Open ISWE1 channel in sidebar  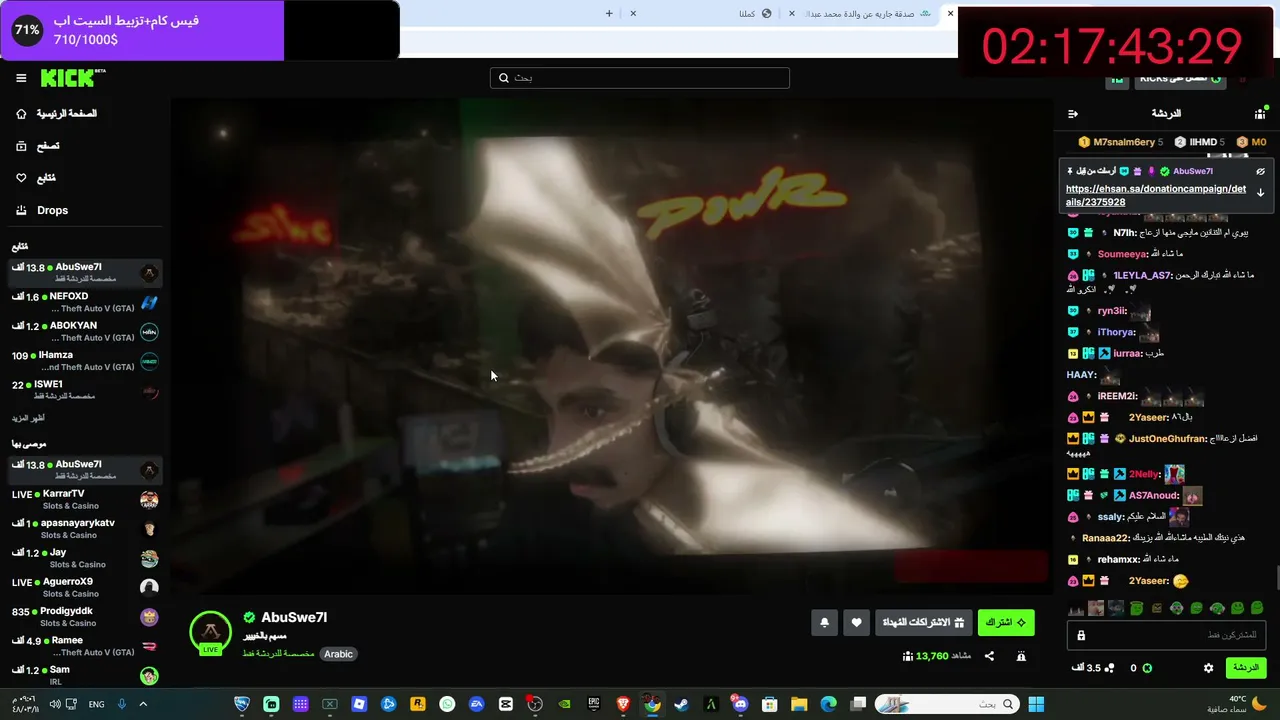85,390
